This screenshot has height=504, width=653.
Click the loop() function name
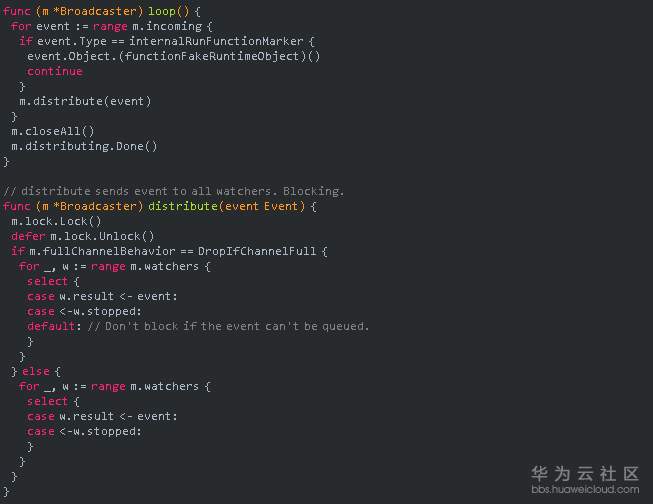click(x=165, y=11)
